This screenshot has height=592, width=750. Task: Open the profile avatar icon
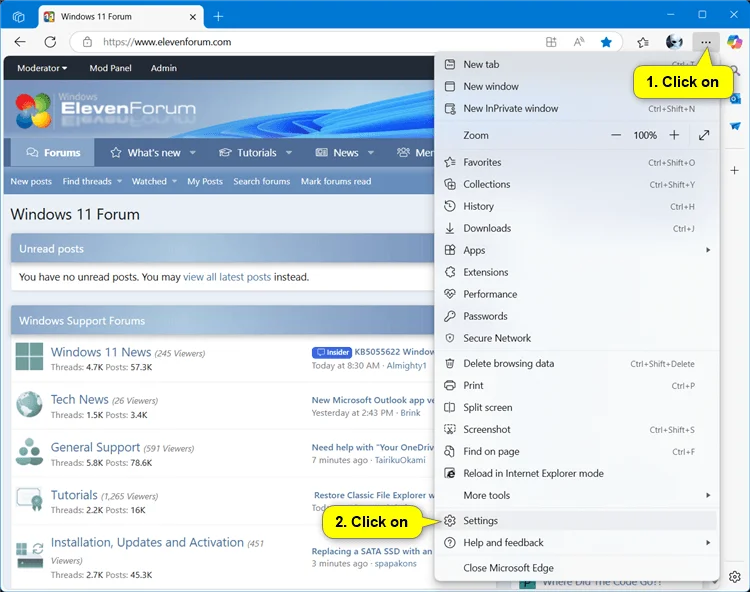(674, 42)
